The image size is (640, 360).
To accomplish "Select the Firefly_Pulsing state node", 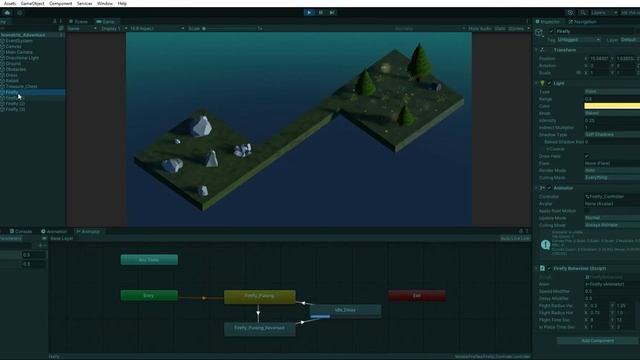I will click(x=260, y=297).
